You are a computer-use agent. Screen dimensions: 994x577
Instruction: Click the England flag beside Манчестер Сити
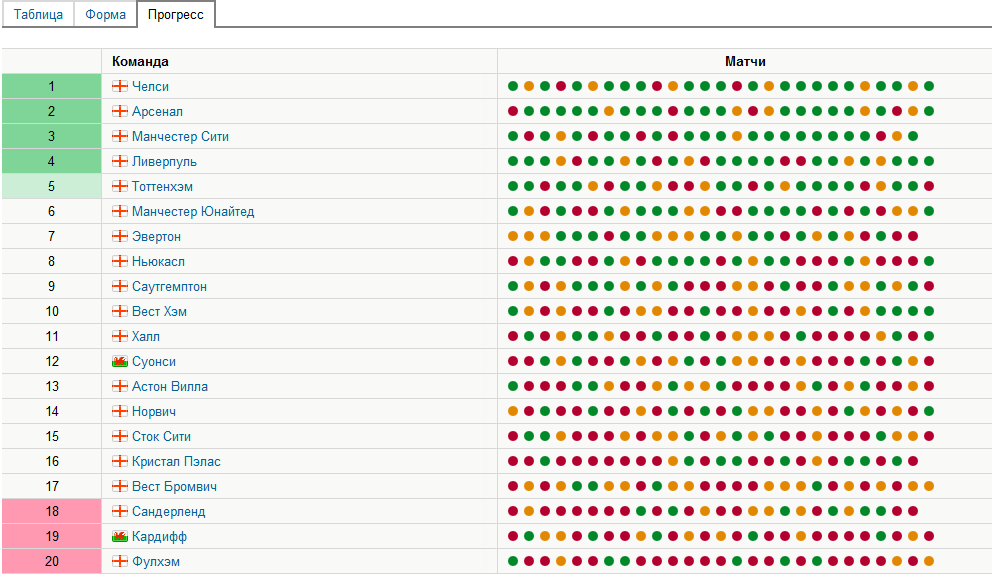120,136
